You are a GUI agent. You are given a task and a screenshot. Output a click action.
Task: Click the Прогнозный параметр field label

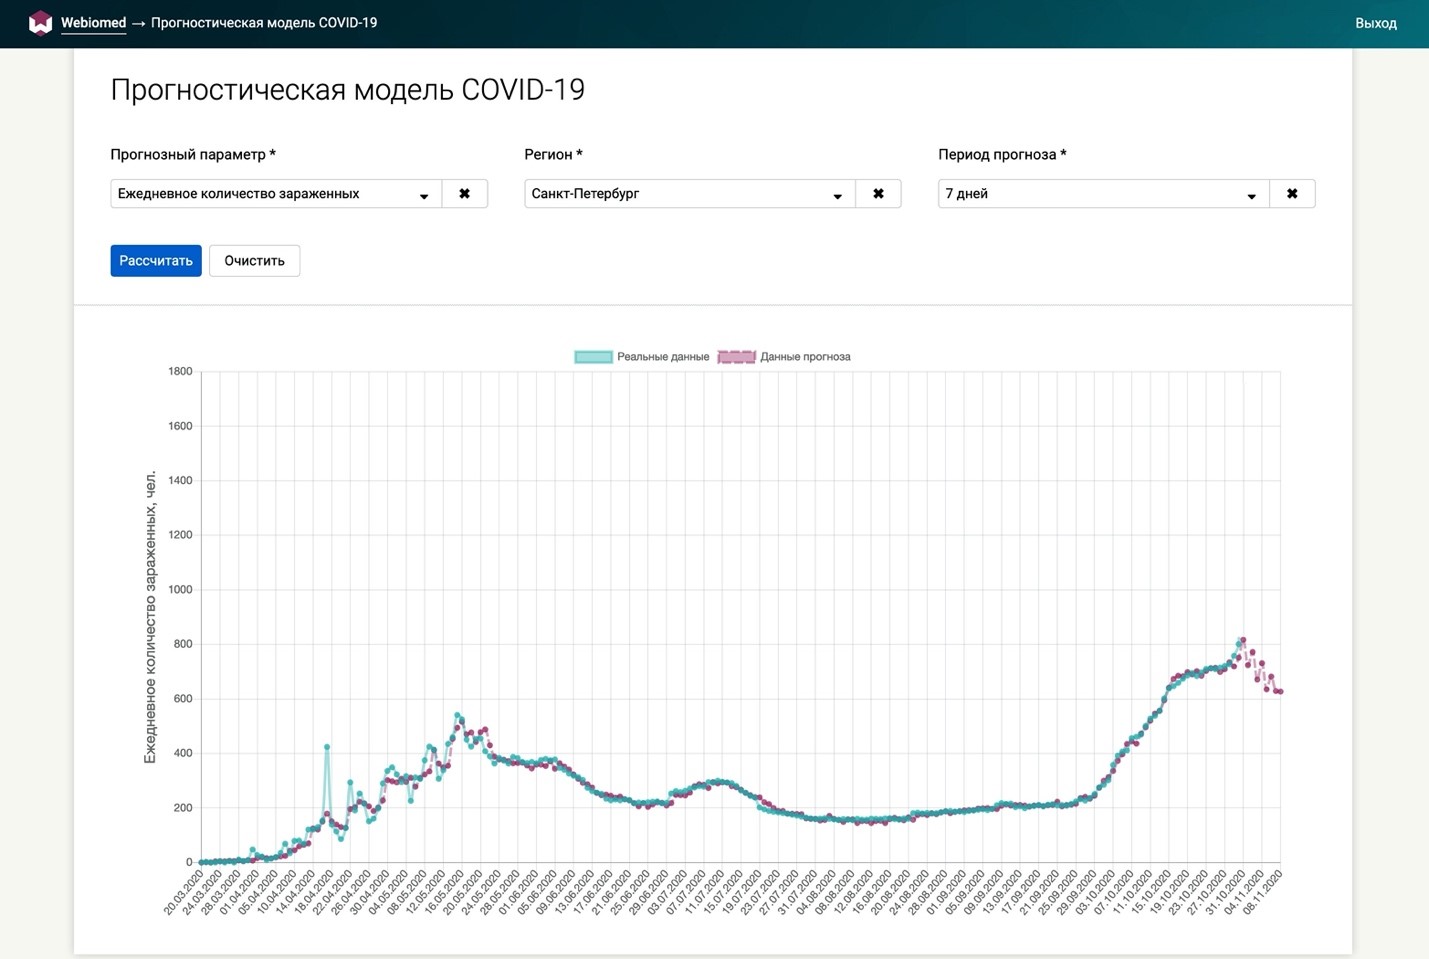[x=193, y=154]
